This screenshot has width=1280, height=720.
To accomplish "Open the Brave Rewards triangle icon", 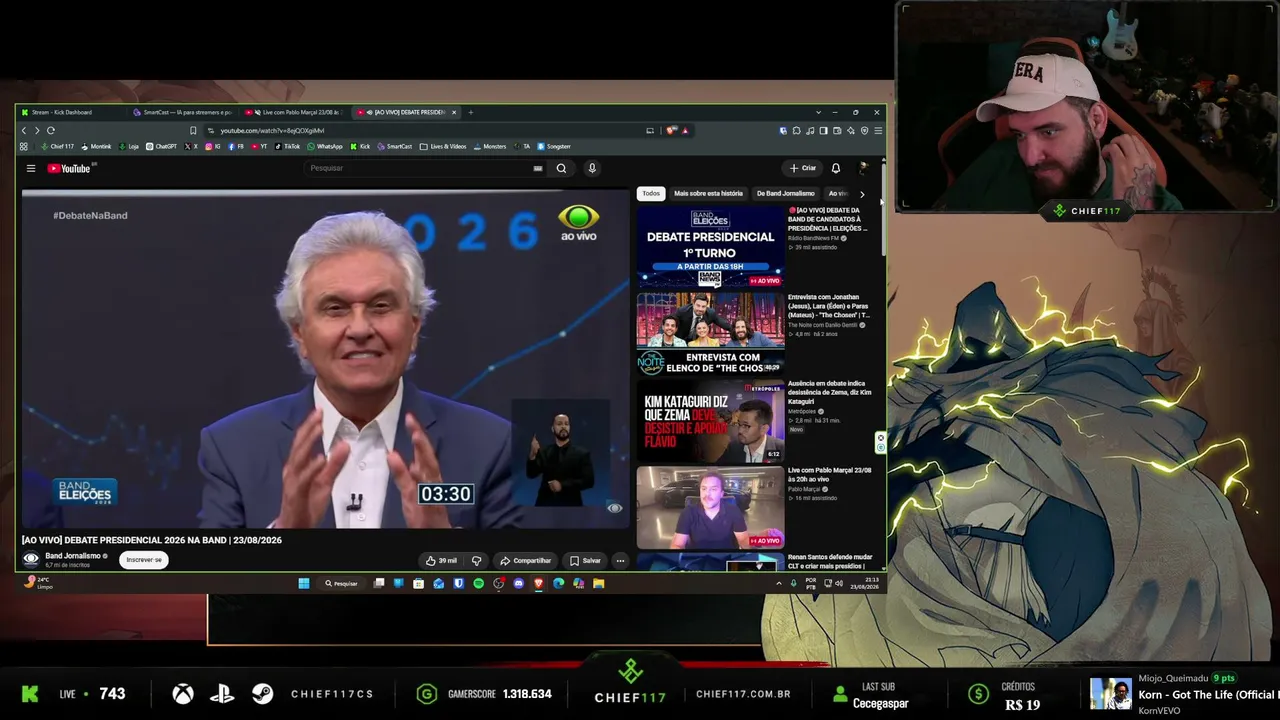I will pos(685,130).
